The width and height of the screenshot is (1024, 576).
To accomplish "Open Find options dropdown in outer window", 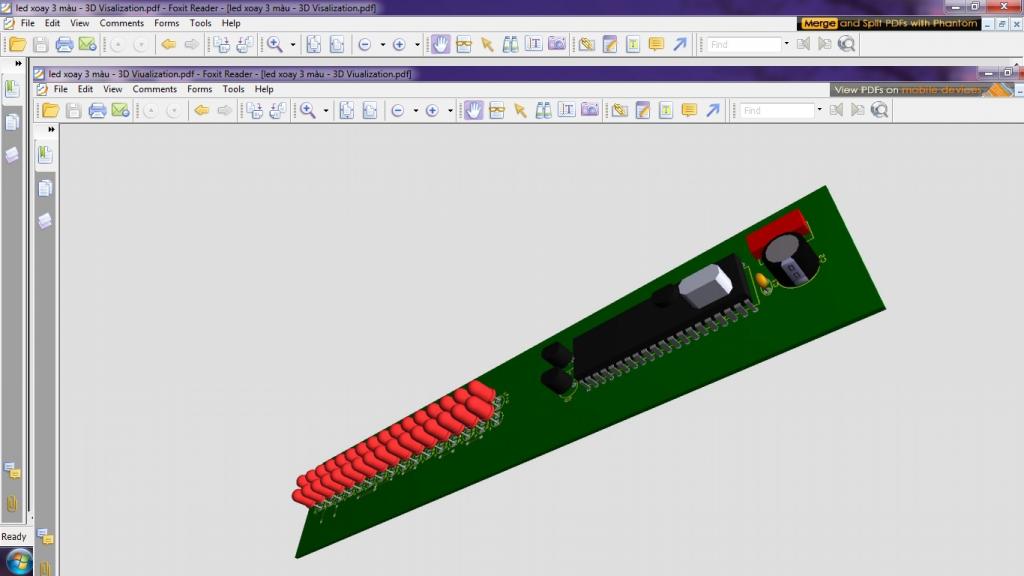I will 786,44.
